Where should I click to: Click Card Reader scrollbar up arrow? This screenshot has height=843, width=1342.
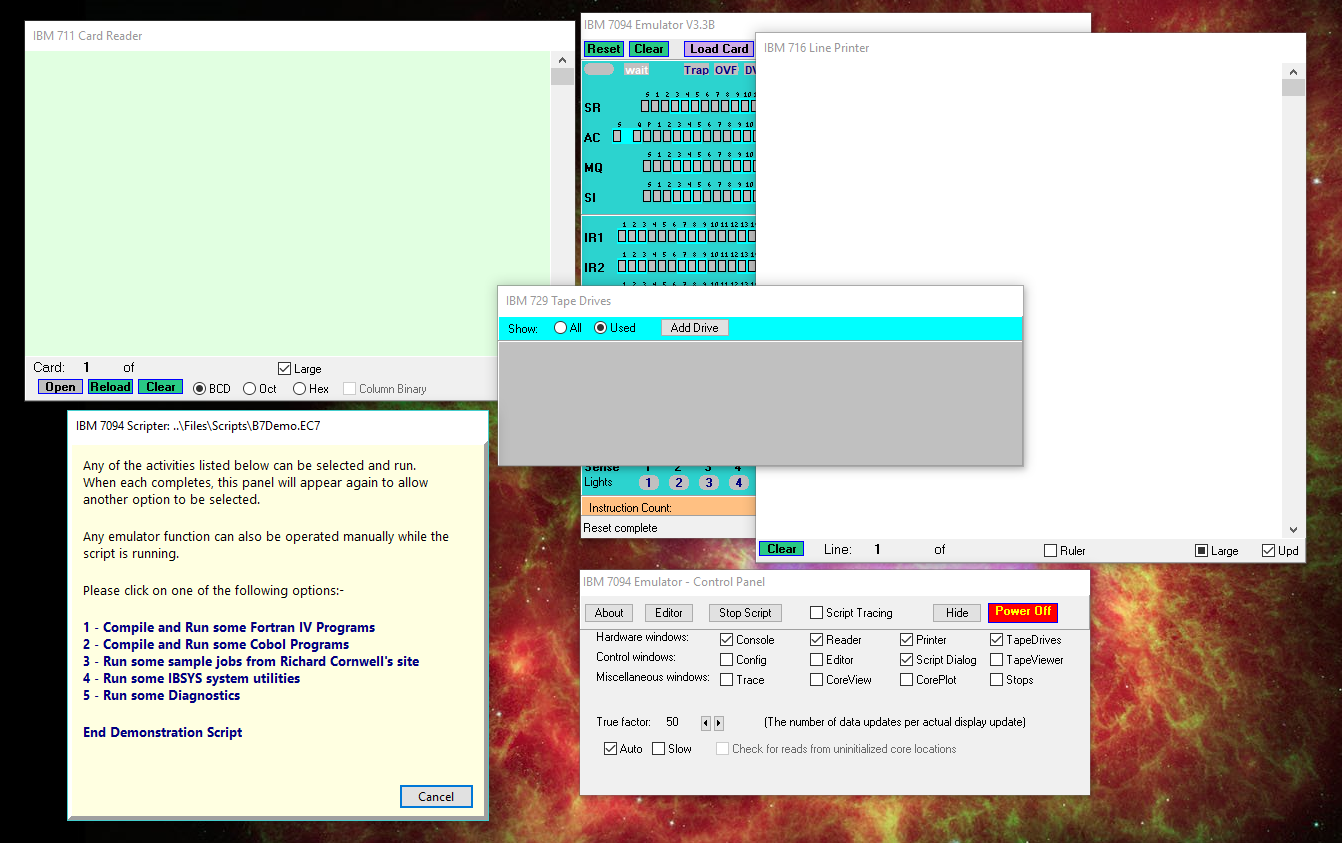point(561,61)
